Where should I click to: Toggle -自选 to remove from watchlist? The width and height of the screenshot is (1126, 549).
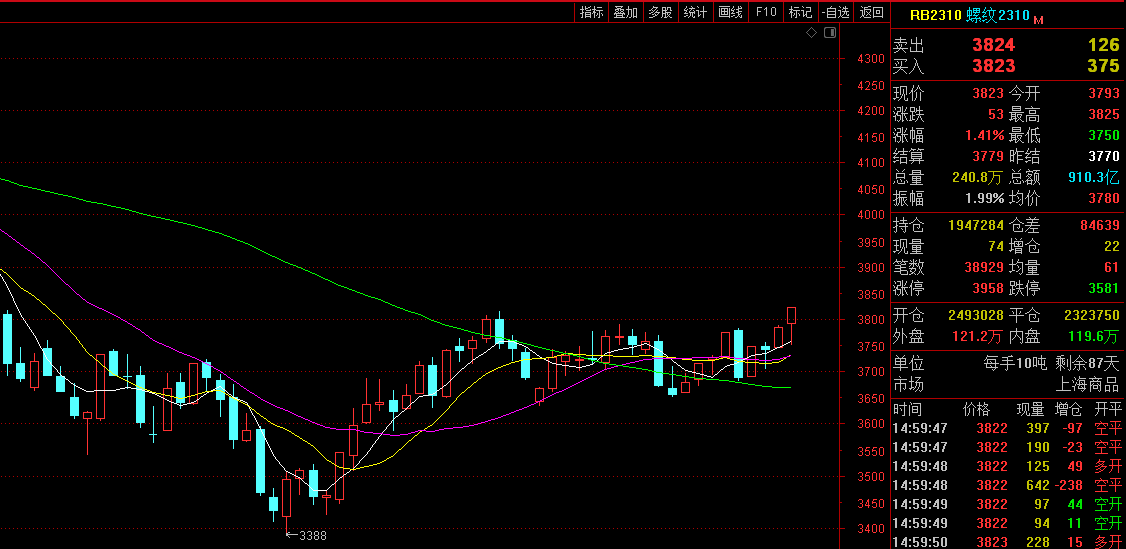pos(835,12)
